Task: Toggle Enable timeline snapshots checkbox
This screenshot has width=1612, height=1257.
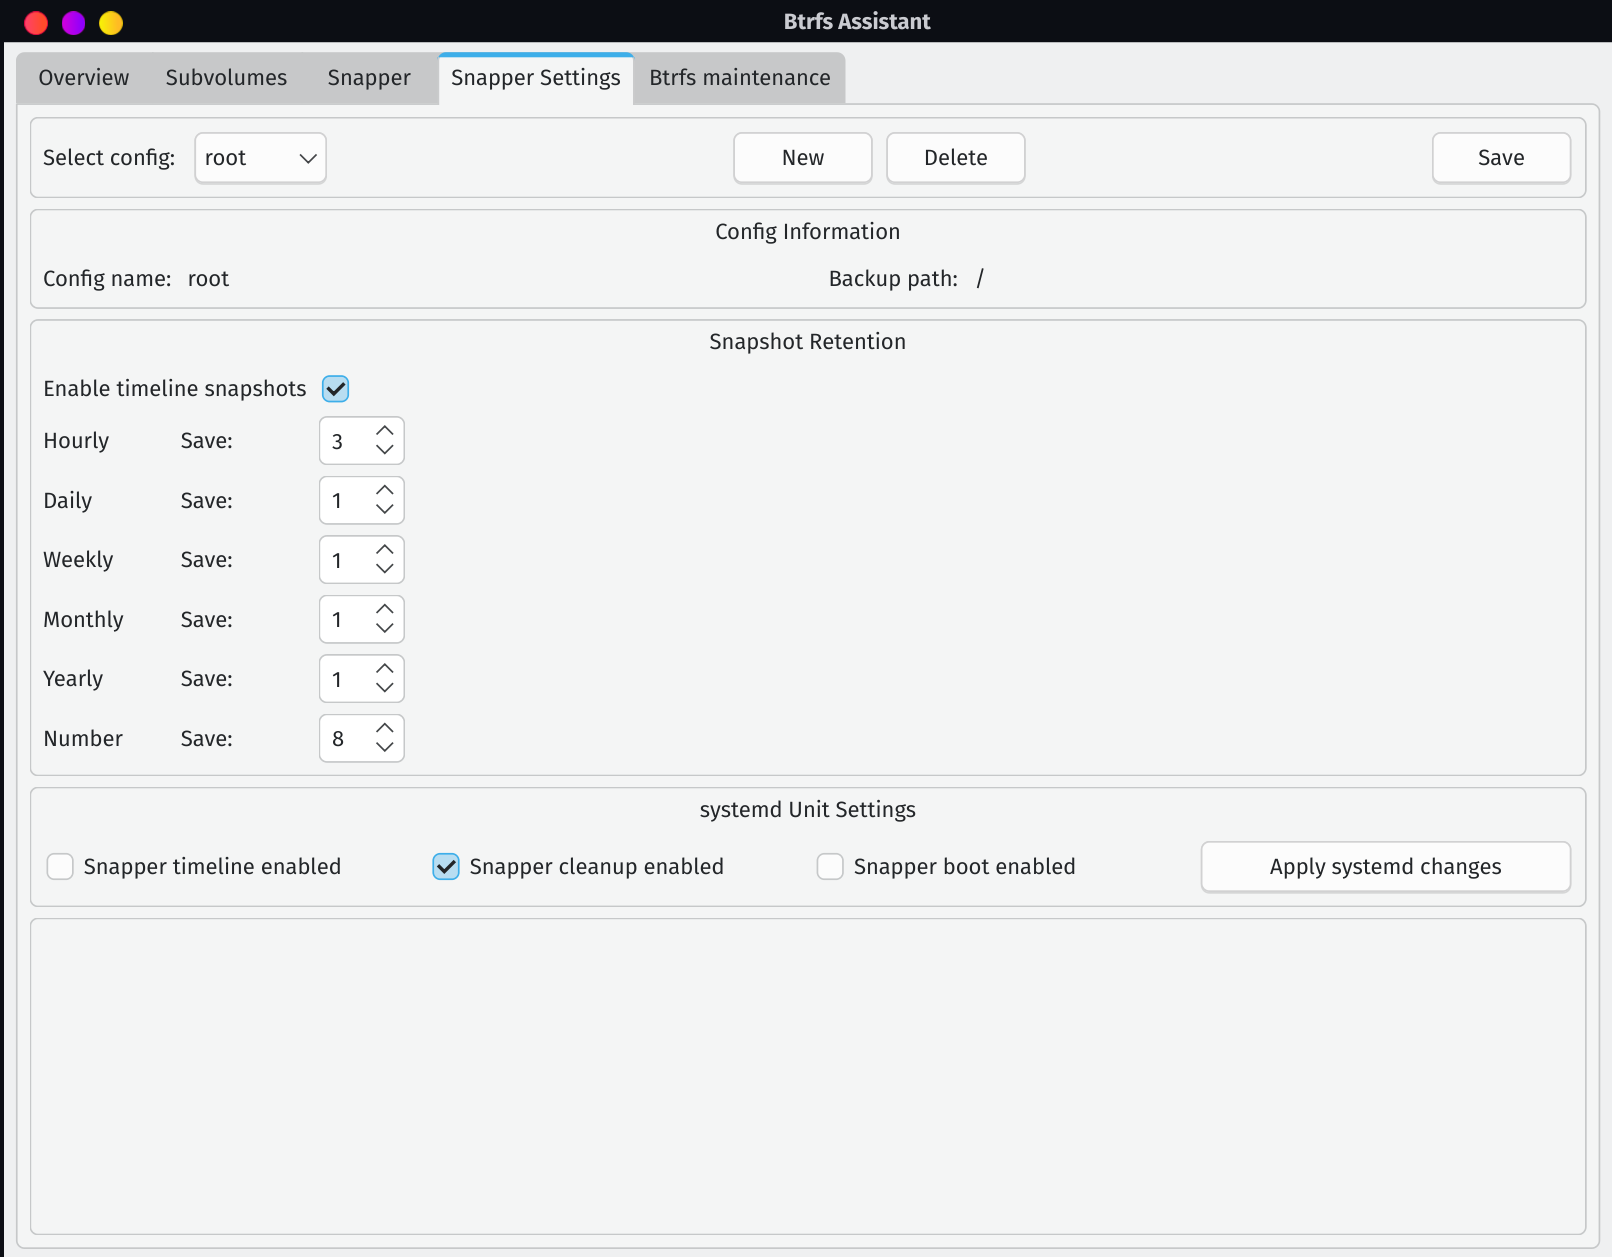Action: tap(336, 389)
